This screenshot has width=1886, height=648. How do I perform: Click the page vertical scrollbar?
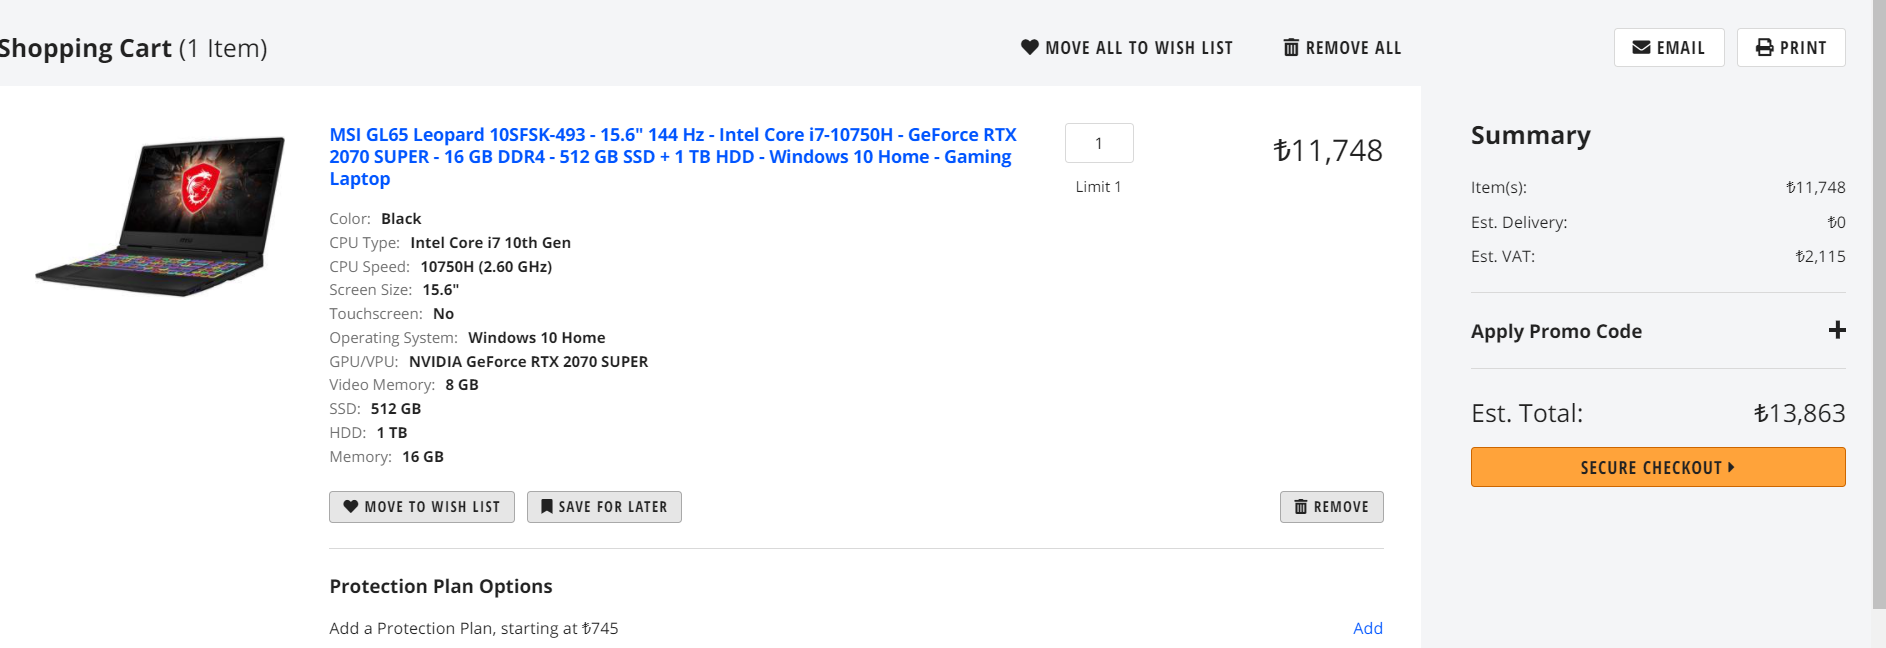pyautogui.click(x=1878, y=300)
